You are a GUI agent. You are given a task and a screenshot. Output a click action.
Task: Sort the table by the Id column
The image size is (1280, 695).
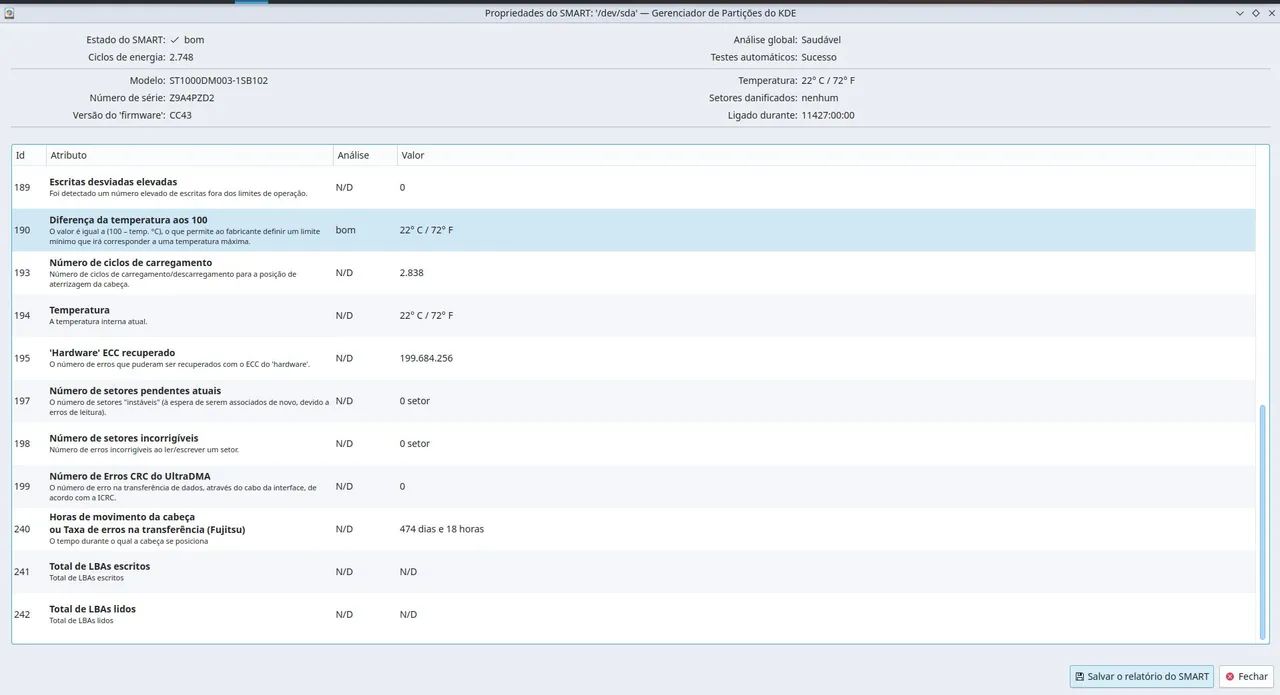tap(28, 155)
